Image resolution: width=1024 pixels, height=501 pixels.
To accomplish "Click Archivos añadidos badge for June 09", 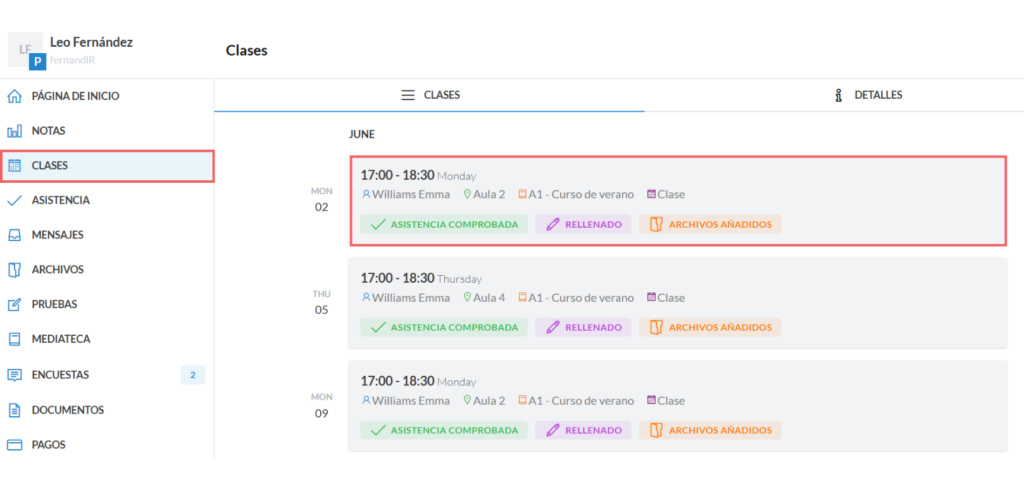I will pyautogui.click(x=710, y=430).
